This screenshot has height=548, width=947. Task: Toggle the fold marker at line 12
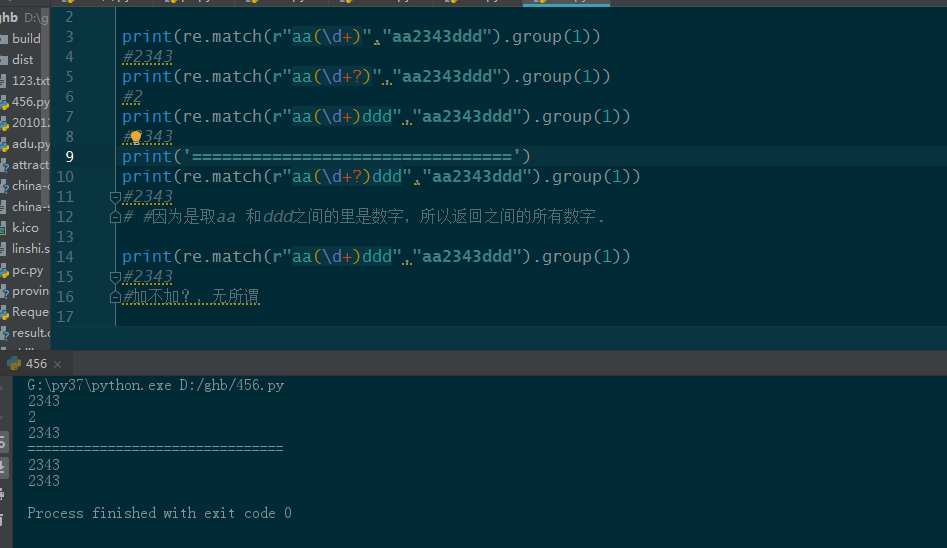pyautogui.click(x=115, y=216)
